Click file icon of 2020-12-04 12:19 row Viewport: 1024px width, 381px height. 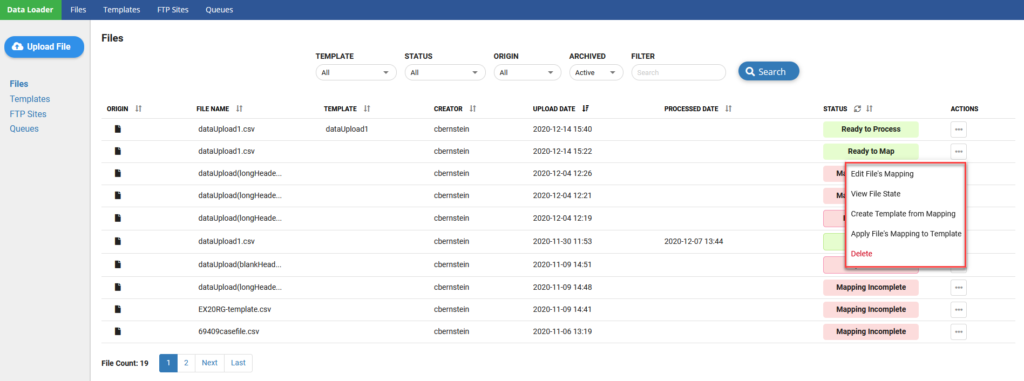118,218
